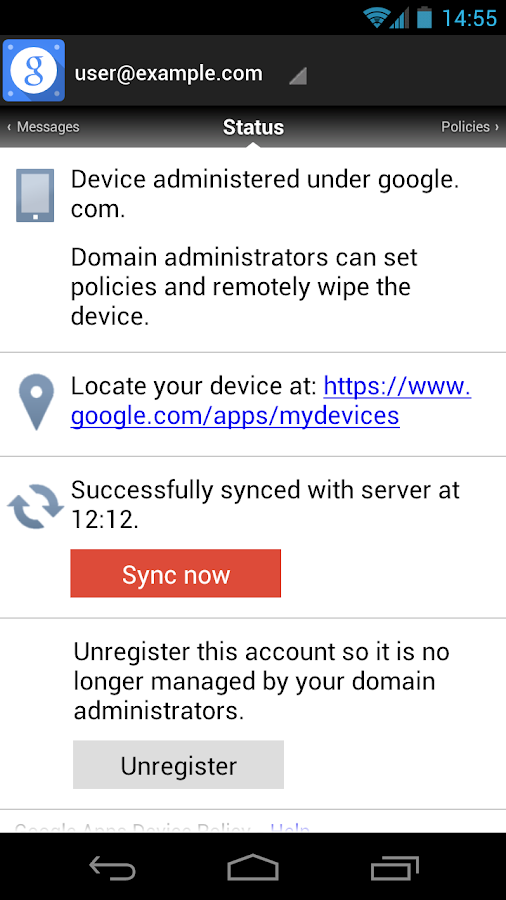506x900 pixels.
Task: Tap the device administered under google.com text
Action: pos(265,195)
